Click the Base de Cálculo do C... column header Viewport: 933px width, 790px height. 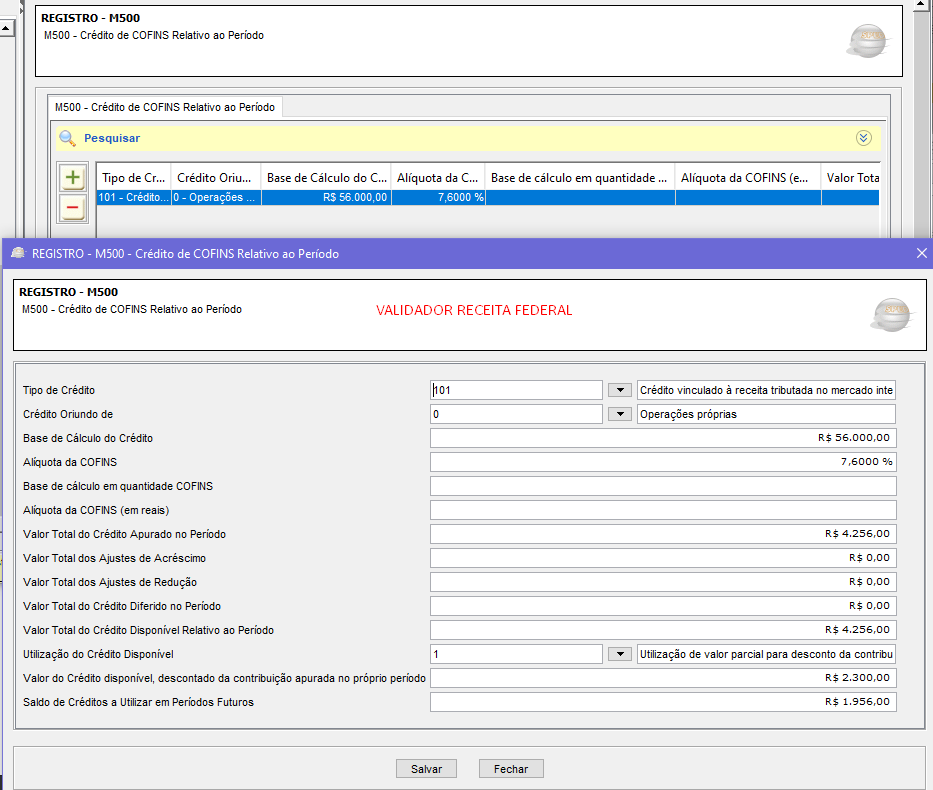(326, 177)
